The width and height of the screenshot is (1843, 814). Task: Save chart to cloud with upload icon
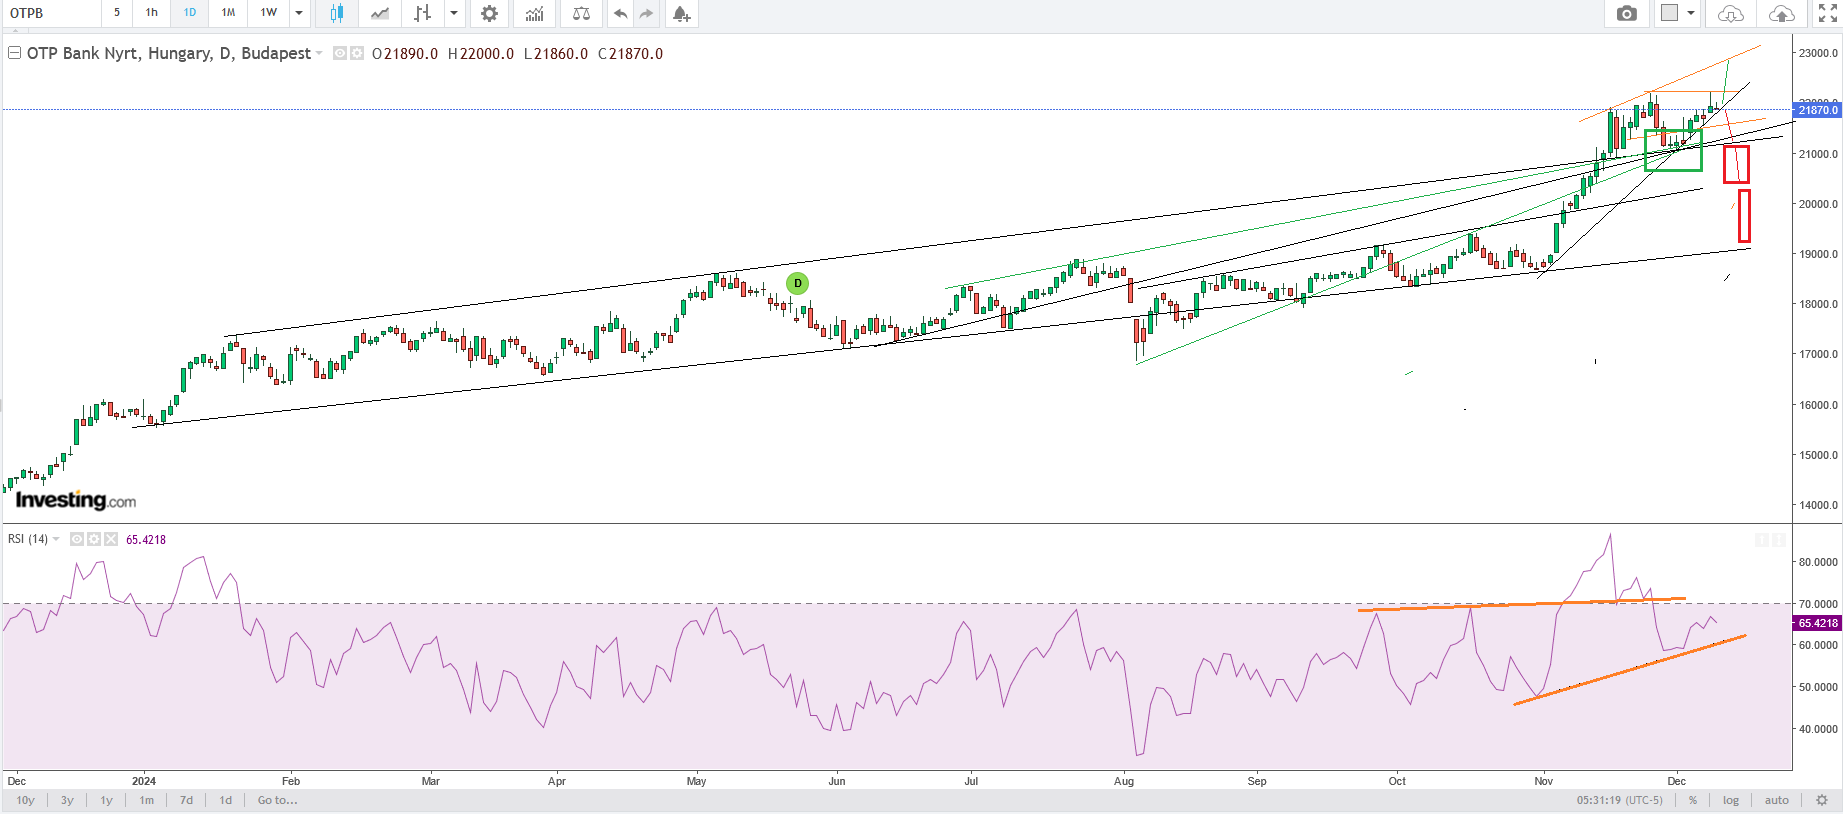pyautogui.click(x=1781, y=13)
